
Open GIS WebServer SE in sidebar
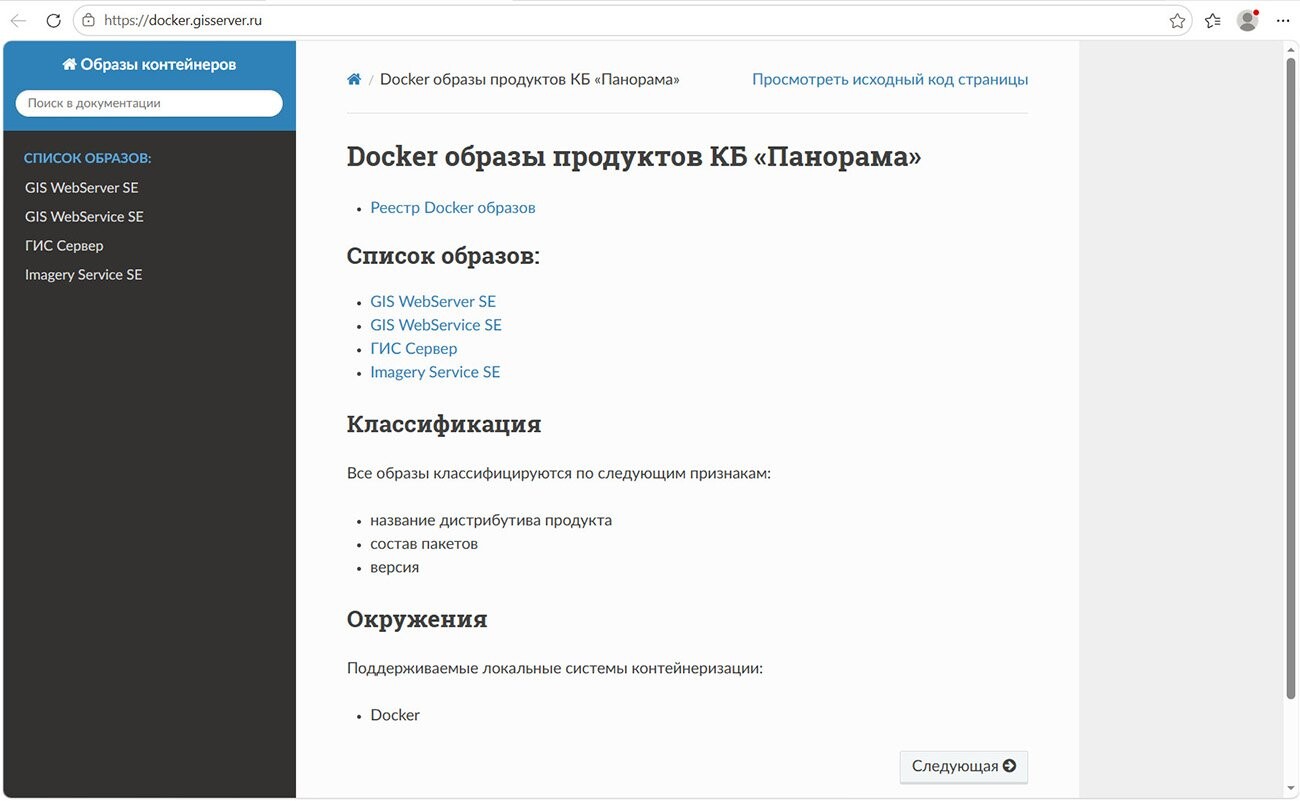tap(82, 187)
